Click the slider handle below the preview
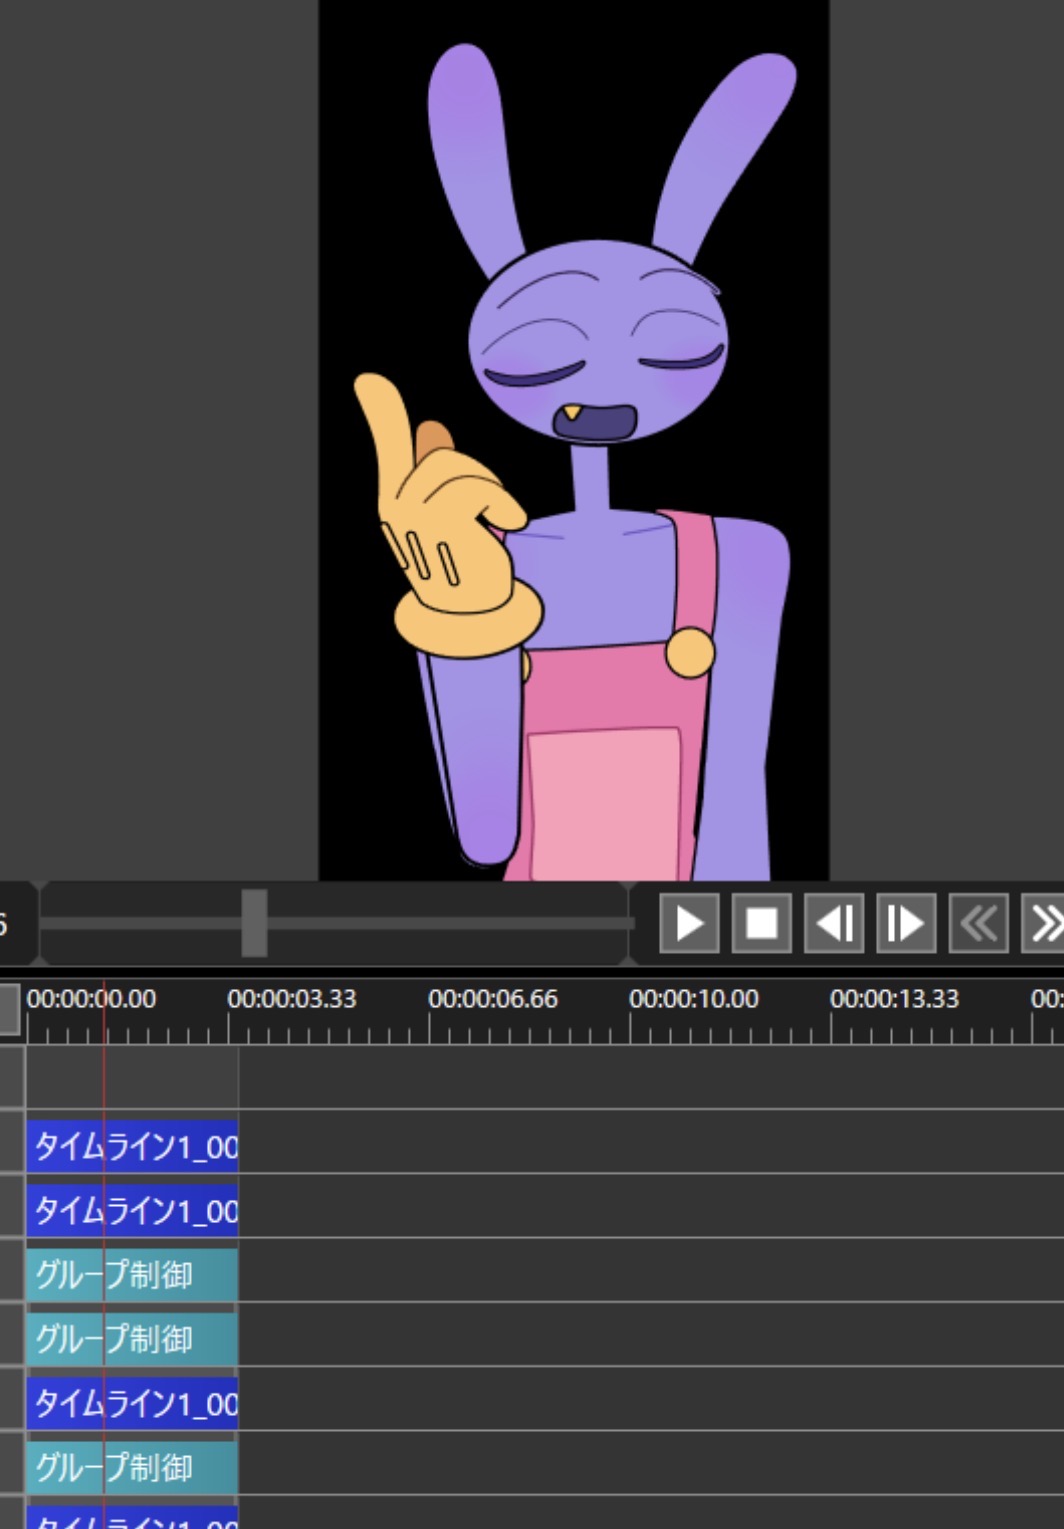The width and height of the screenshot is (1064, 1529). pos(254,923)
